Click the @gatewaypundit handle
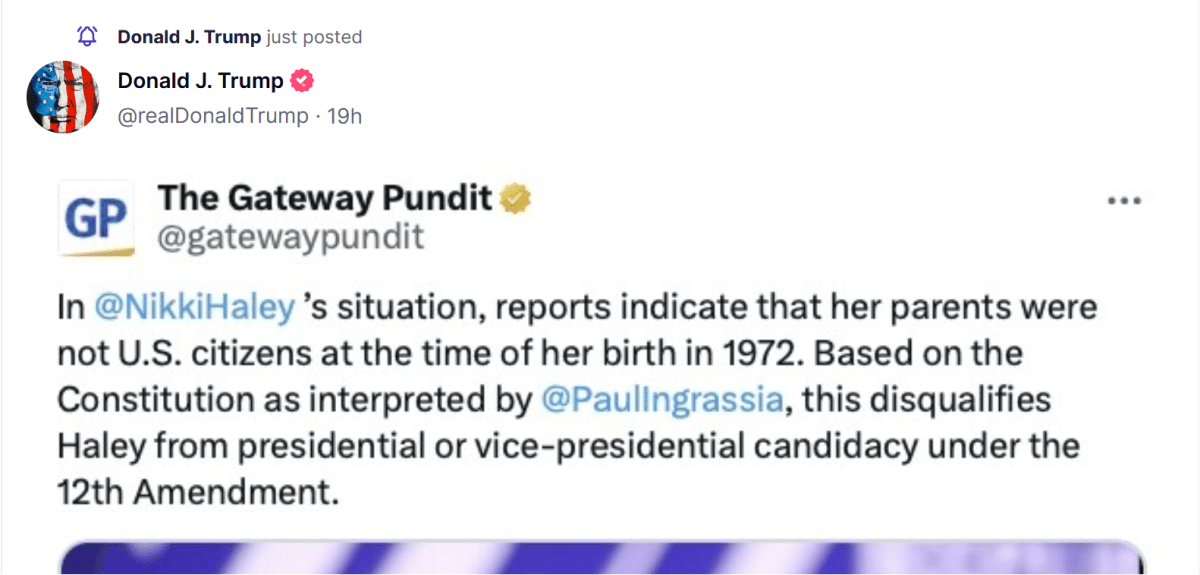 [x=291, y=237]
